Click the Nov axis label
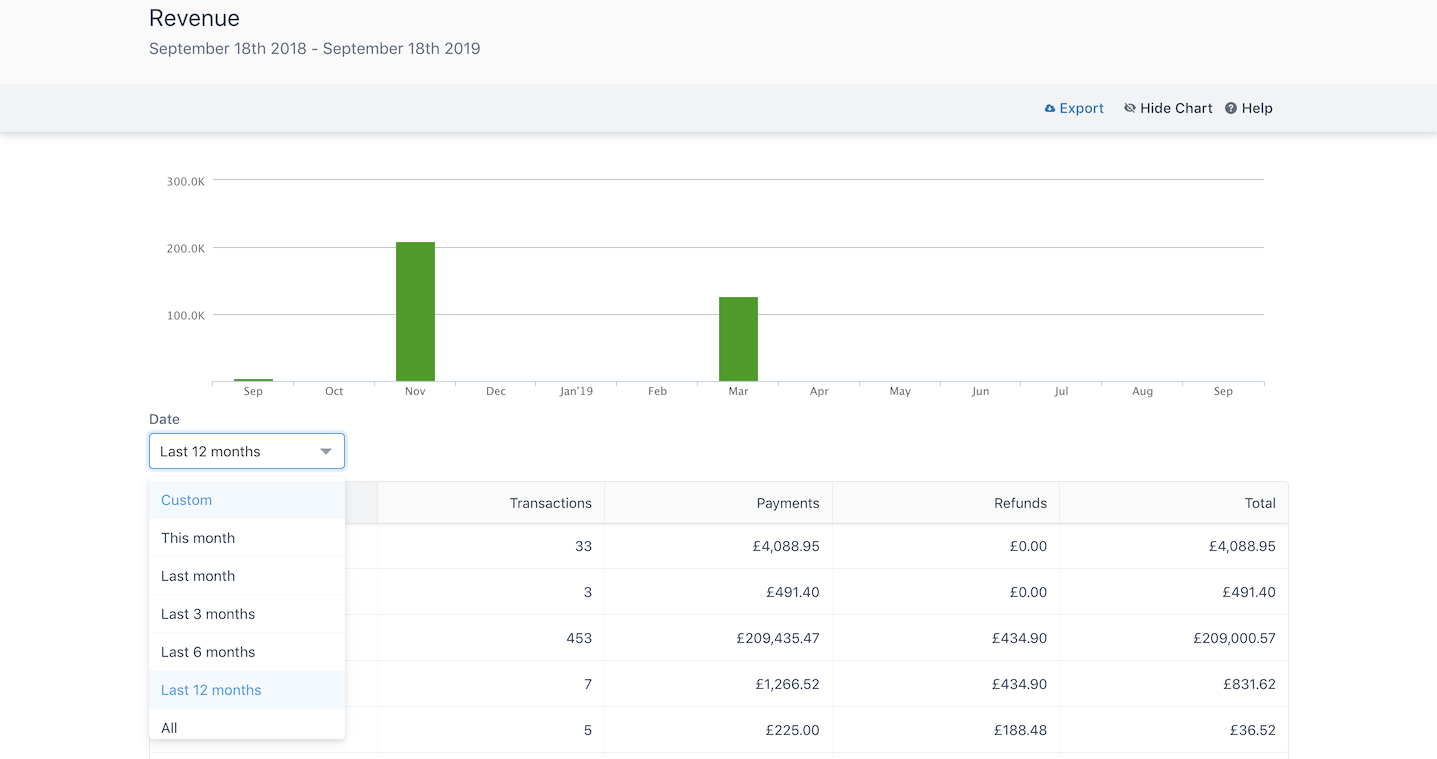Screen dimensions: 1437x759 tap(415, 391)
